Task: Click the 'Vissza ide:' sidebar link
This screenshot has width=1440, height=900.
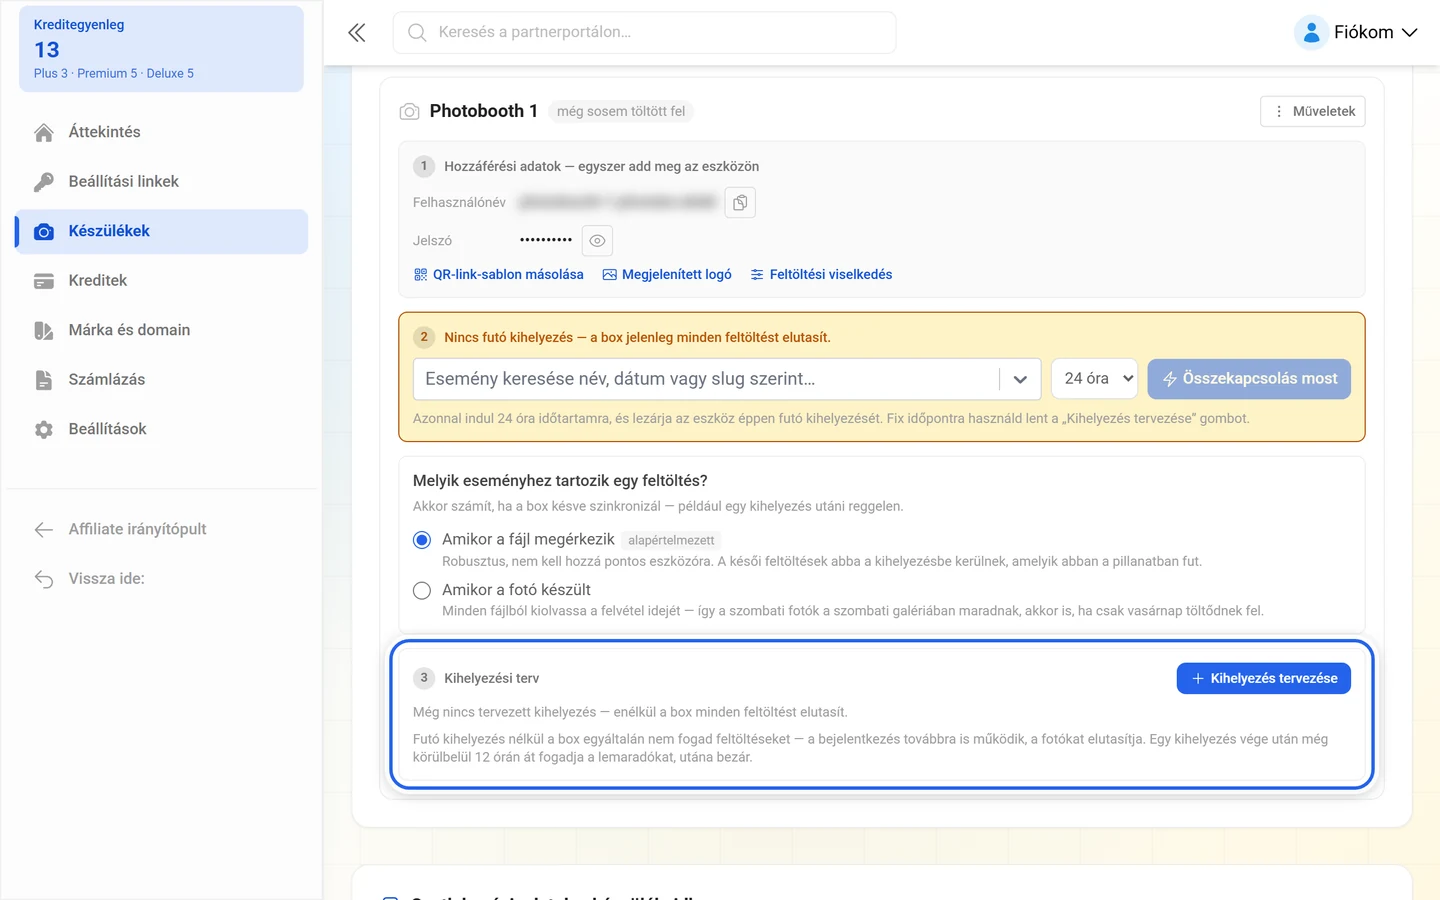Action: (161, 579)
